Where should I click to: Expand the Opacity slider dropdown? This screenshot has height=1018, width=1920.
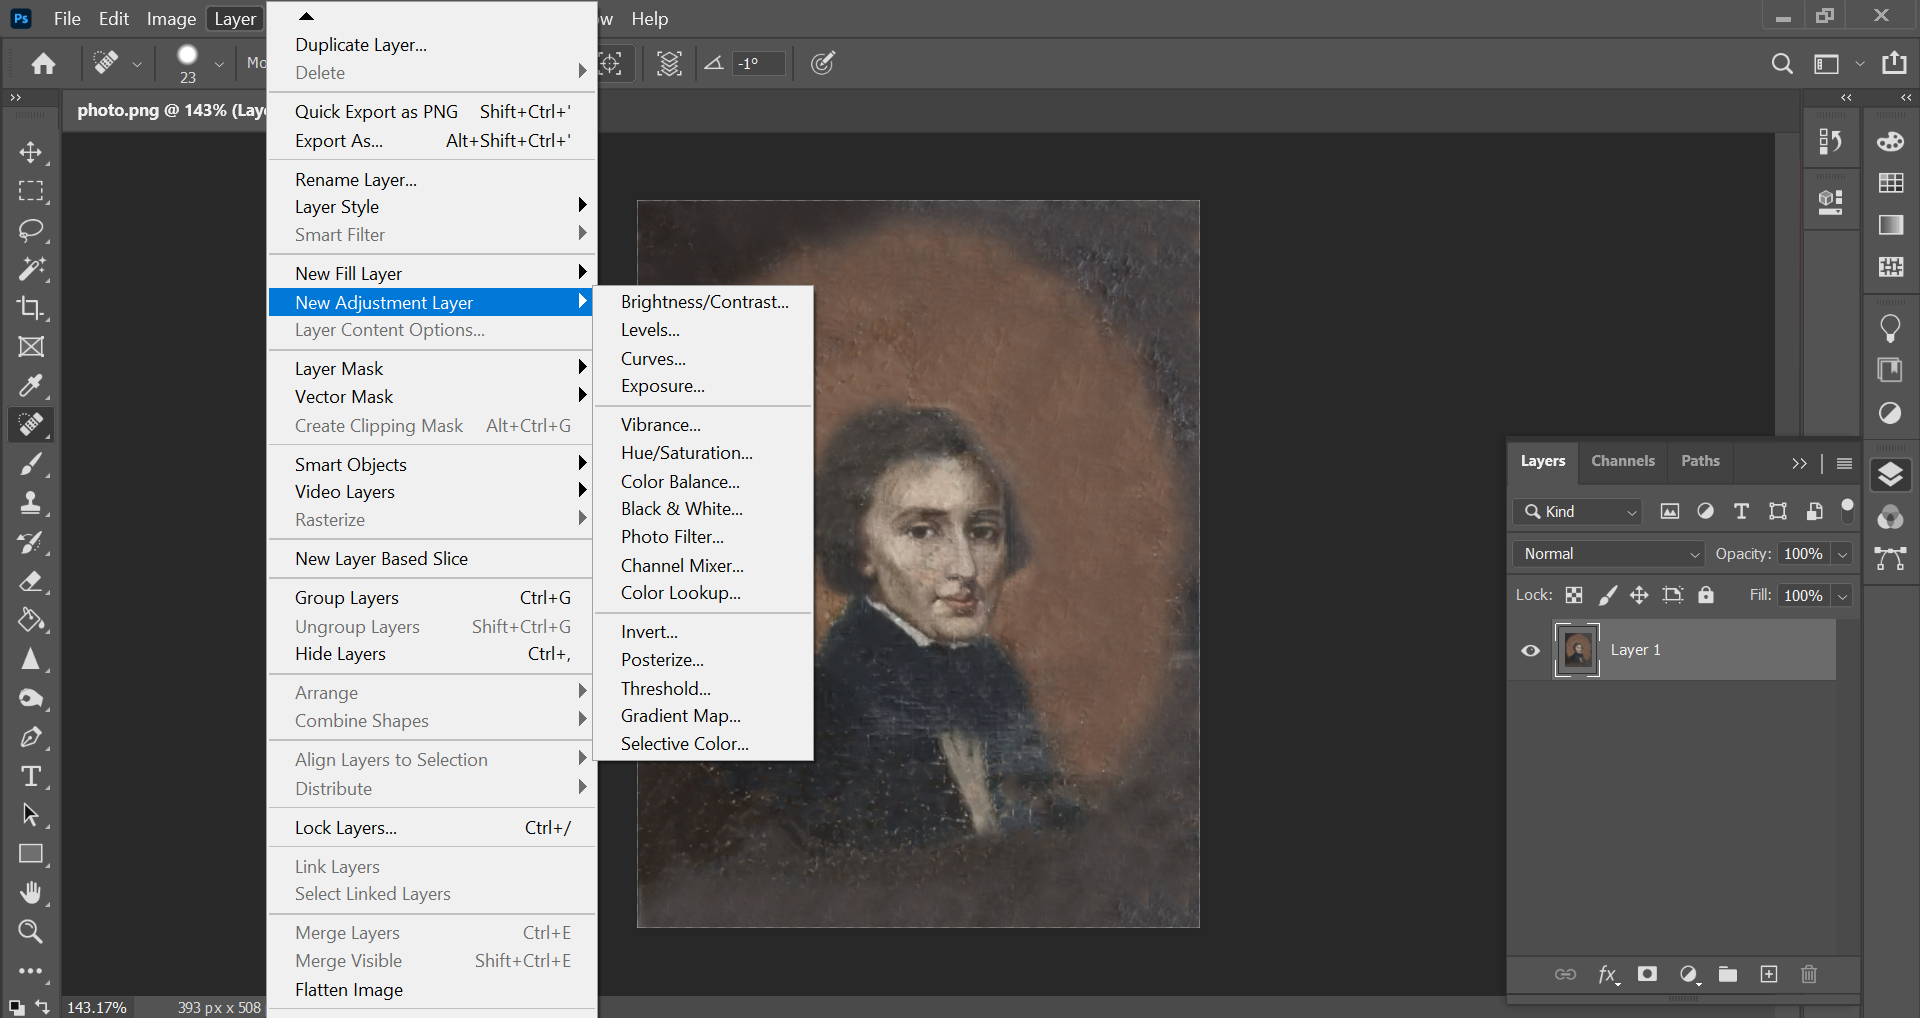click(x=1843, y=554)
